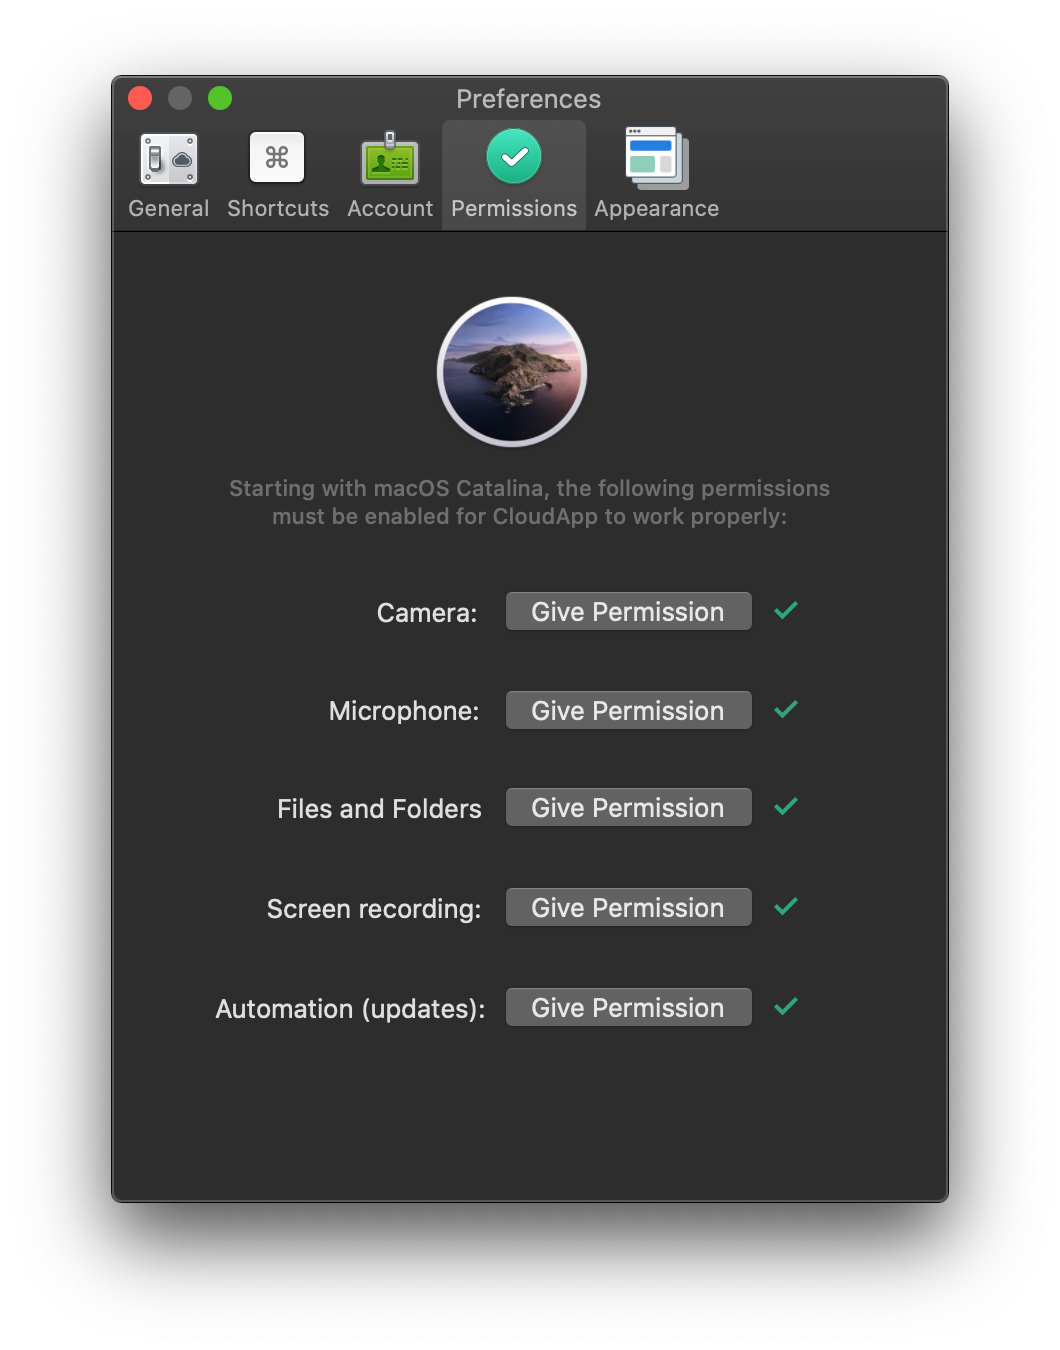Viewport: 1060px width, 1350px height.
Task: Click the checkmark beside Files and Folders
Action: [786, 806]
